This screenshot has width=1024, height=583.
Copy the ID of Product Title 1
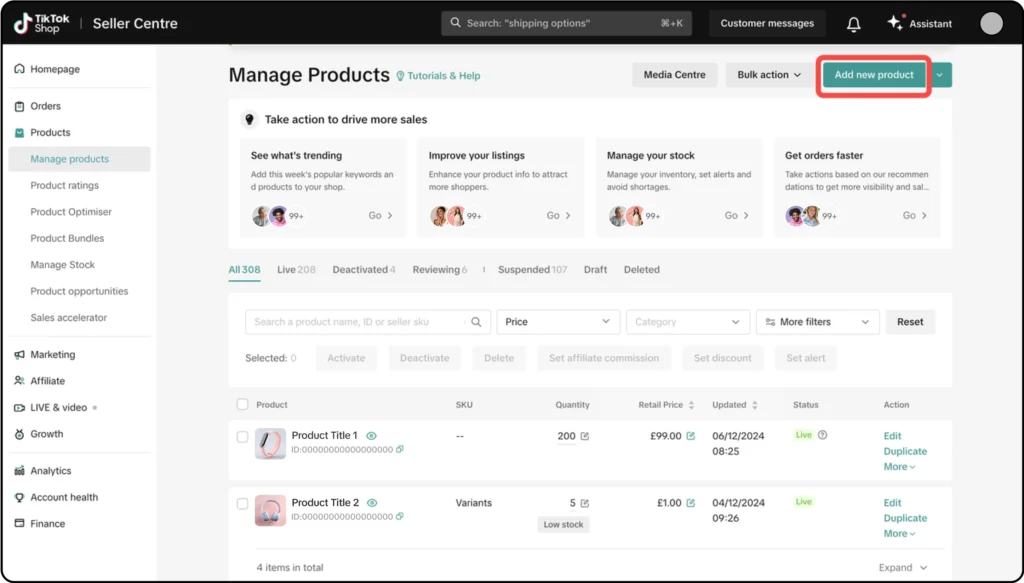click(400, 450)
